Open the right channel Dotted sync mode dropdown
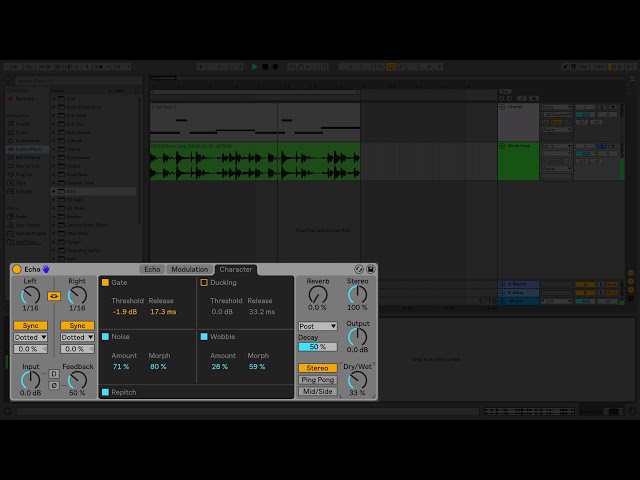640x480 pixels. (x=77, y=338)
